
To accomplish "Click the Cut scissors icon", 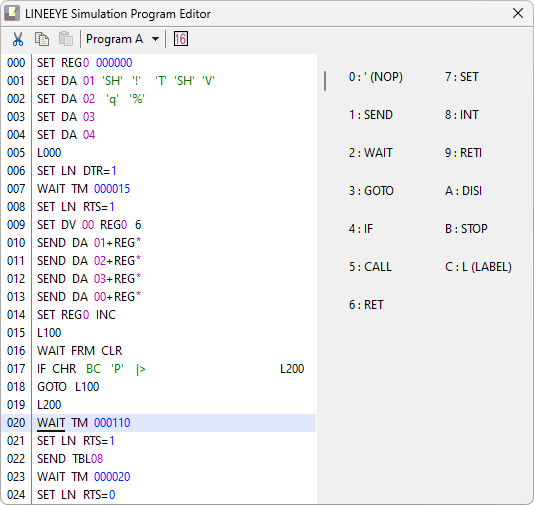I will coord(18,39).
